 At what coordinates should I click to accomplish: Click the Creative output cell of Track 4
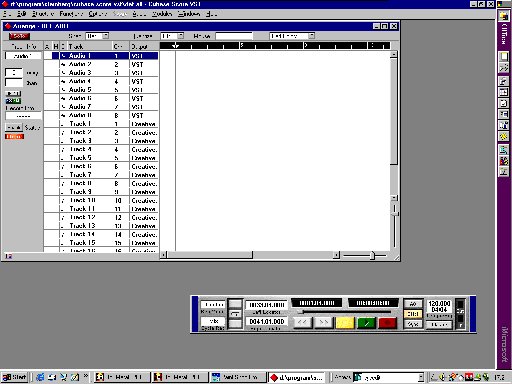click(x=144, y=149)
